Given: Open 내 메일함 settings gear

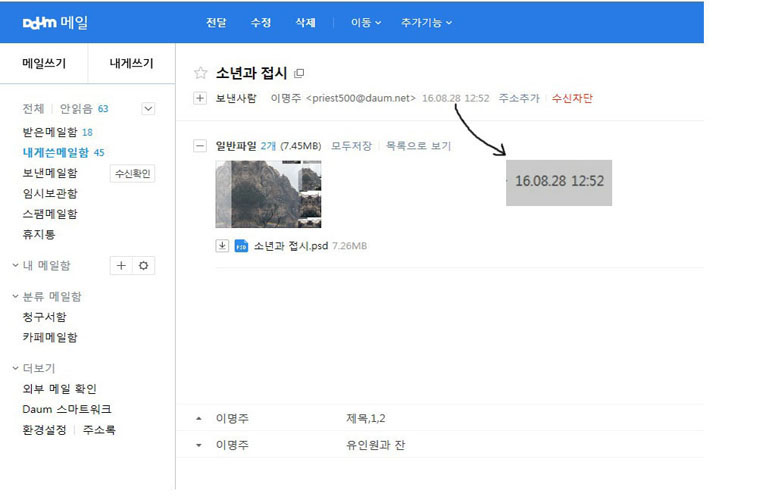Looking at the screenshot, I should pos(143,265).
